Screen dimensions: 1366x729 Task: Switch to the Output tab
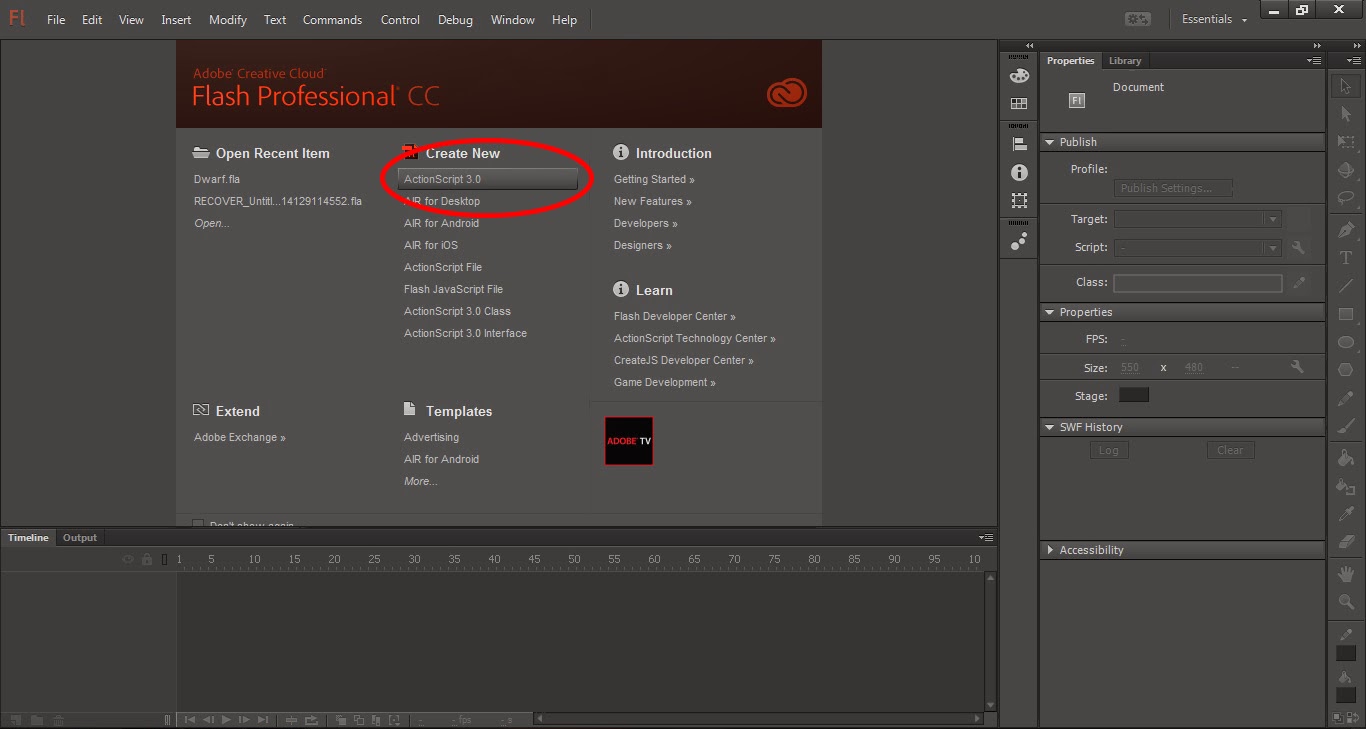click(x=80, y=538)
